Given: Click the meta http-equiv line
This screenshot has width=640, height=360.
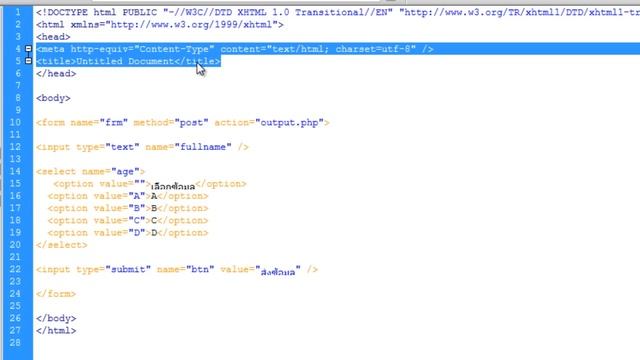Looking at the screenshot, I should [235, 49].
